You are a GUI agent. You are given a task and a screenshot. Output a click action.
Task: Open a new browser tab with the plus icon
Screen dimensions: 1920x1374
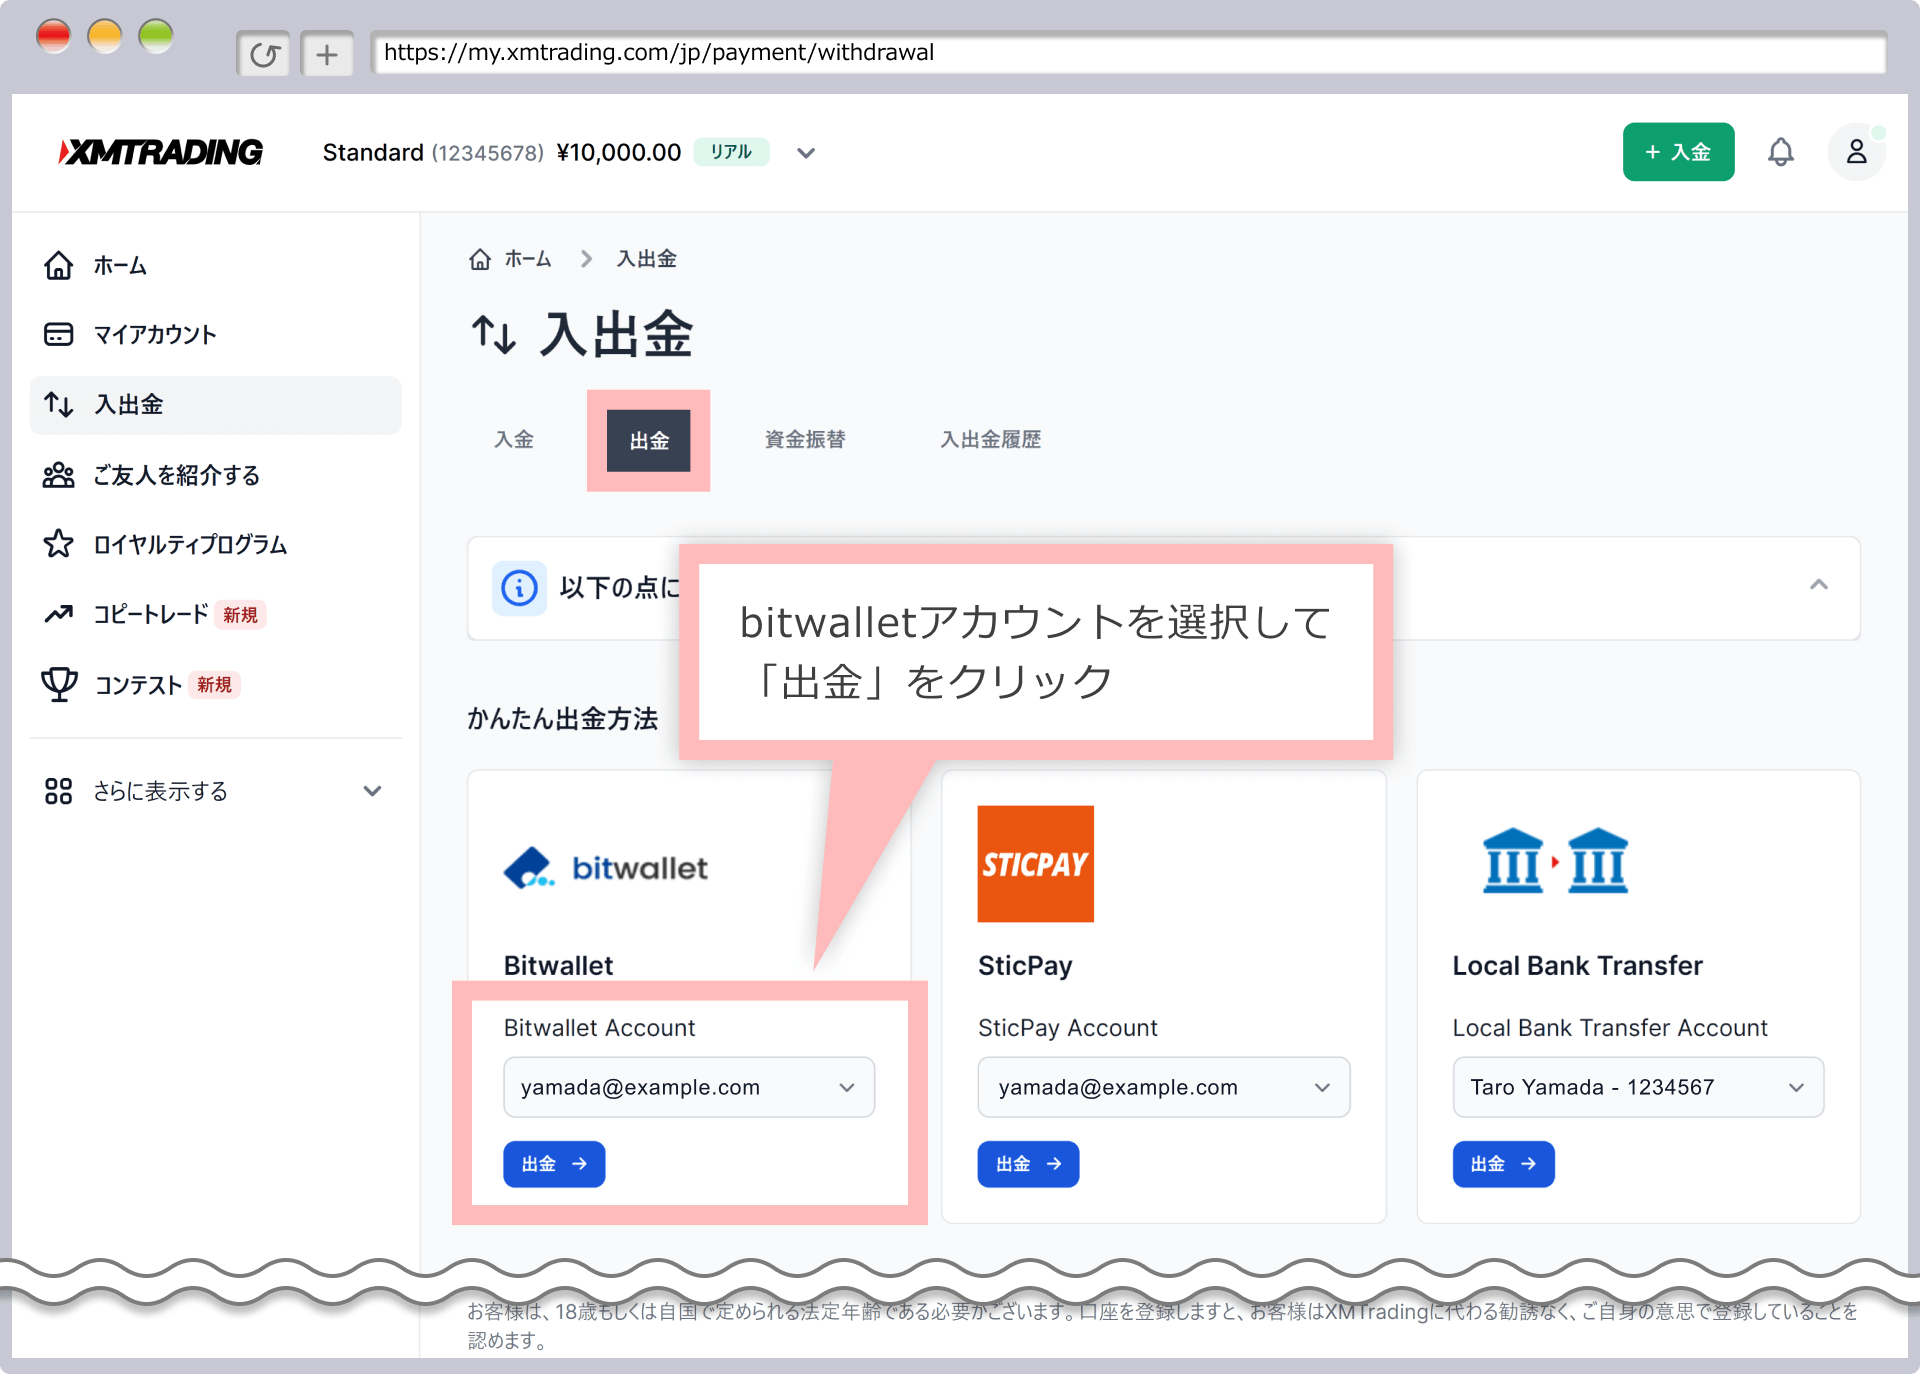point(327,54)
